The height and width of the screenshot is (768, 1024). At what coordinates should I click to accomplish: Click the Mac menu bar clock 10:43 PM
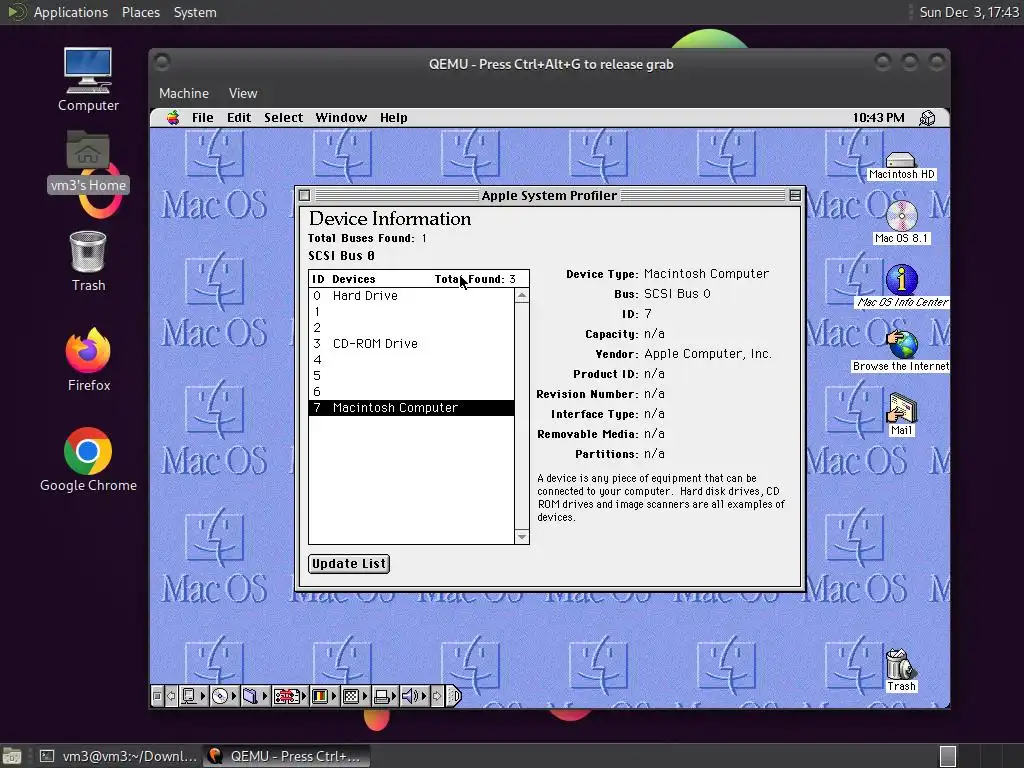click(878, 118)
